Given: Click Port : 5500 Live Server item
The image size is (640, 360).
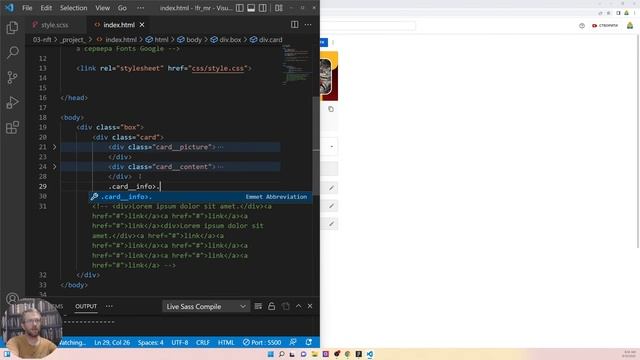Looking at the screenshot, I should click(x=262, y=342).
